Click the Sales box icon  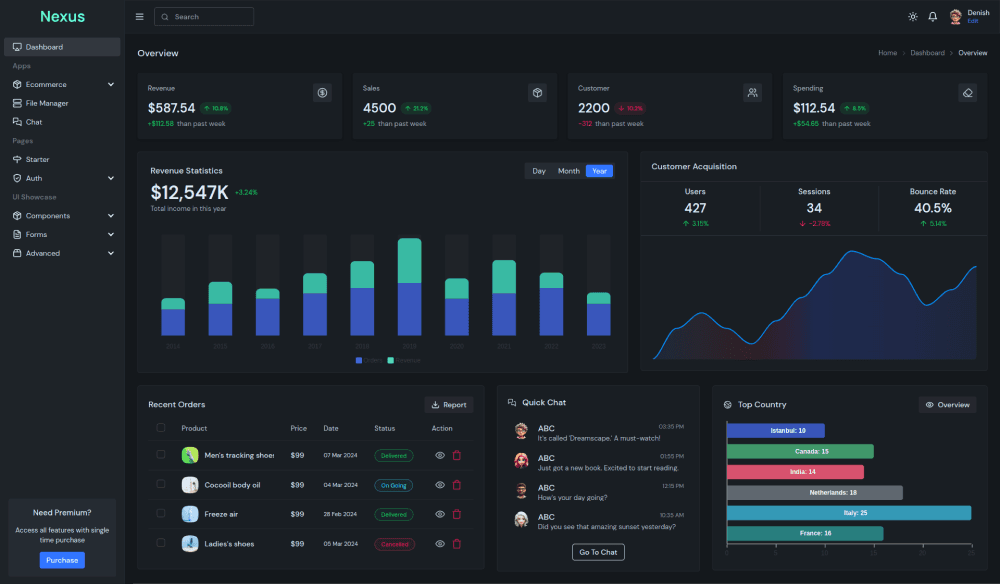coord(537,93)
